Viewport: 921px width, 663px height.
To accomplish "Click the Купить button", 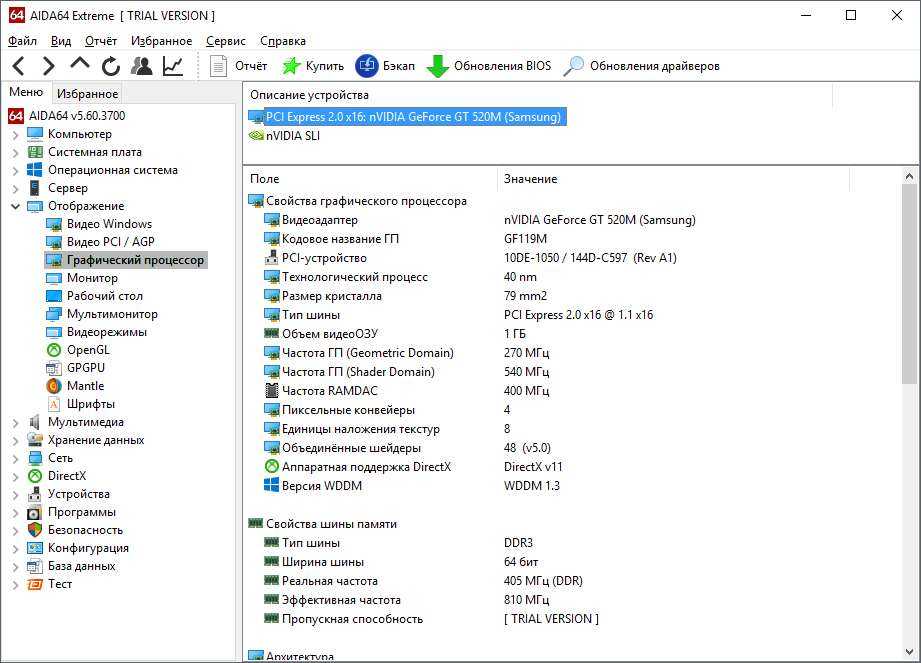I will (x=313, y=66).
